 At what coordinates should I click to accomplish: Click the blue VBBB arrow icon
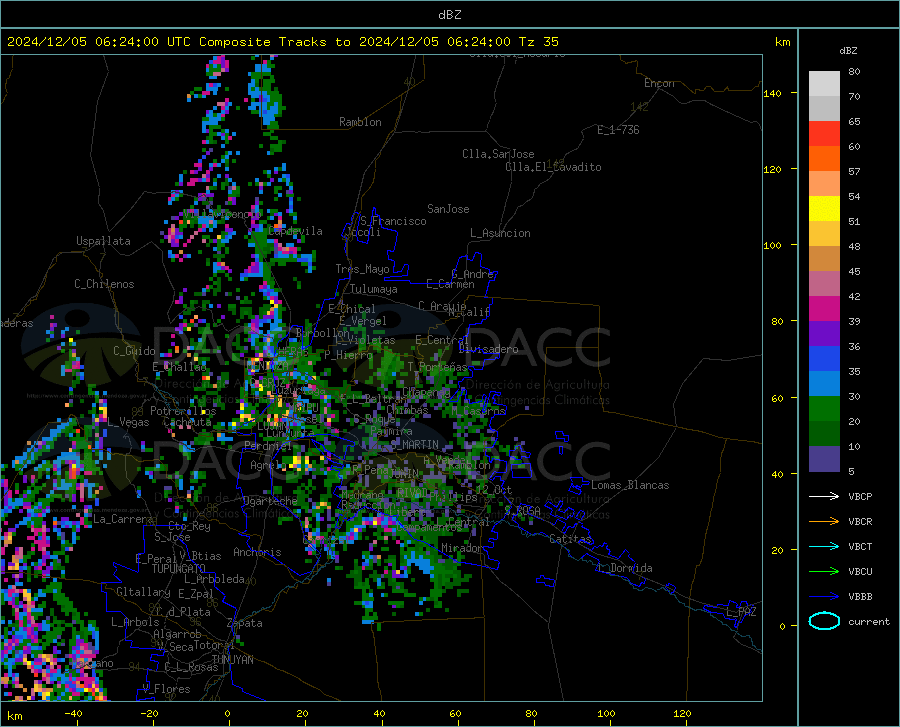[x=824, y=596]
